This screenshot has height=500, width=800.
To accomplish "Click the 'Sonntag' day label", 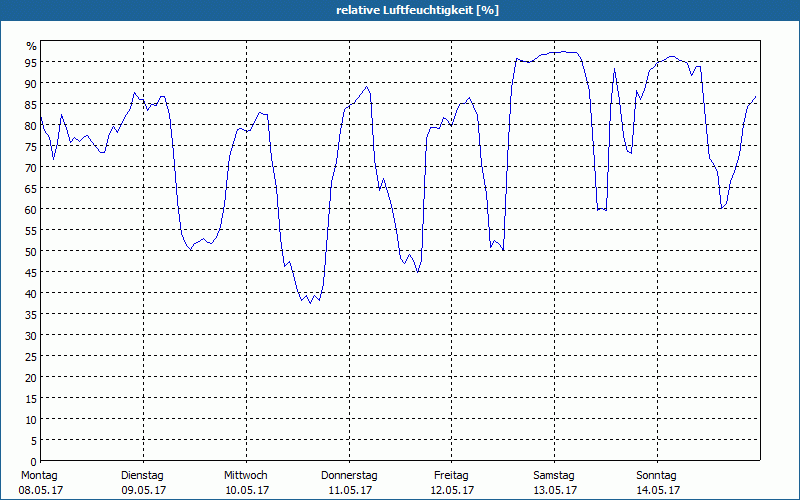I will (656, 475).
